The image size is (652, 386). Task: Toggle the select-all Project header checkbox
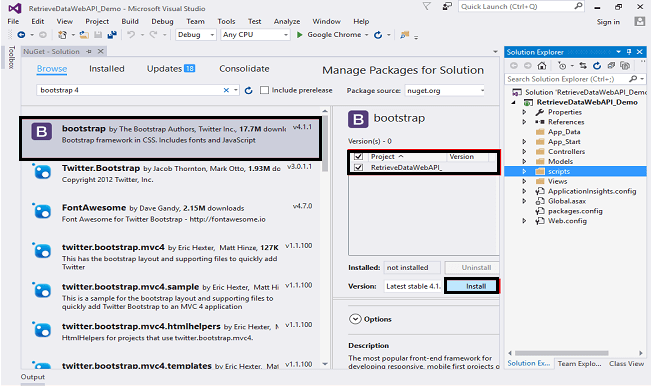point(358,157)
